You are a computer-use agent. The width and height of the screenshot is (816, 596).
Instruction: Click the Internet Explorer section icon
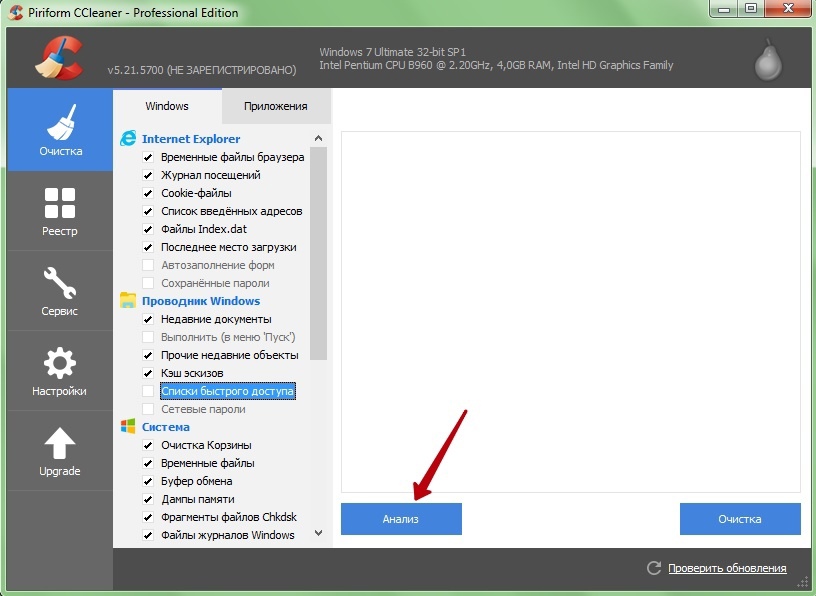128,139
